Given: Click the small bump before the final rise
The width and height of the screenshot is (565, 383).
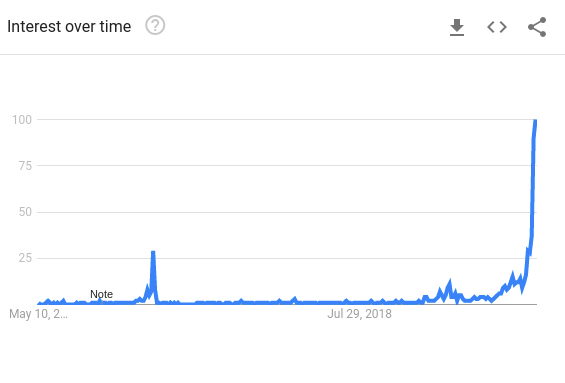Looking at the screenshot, I should 449,283.
